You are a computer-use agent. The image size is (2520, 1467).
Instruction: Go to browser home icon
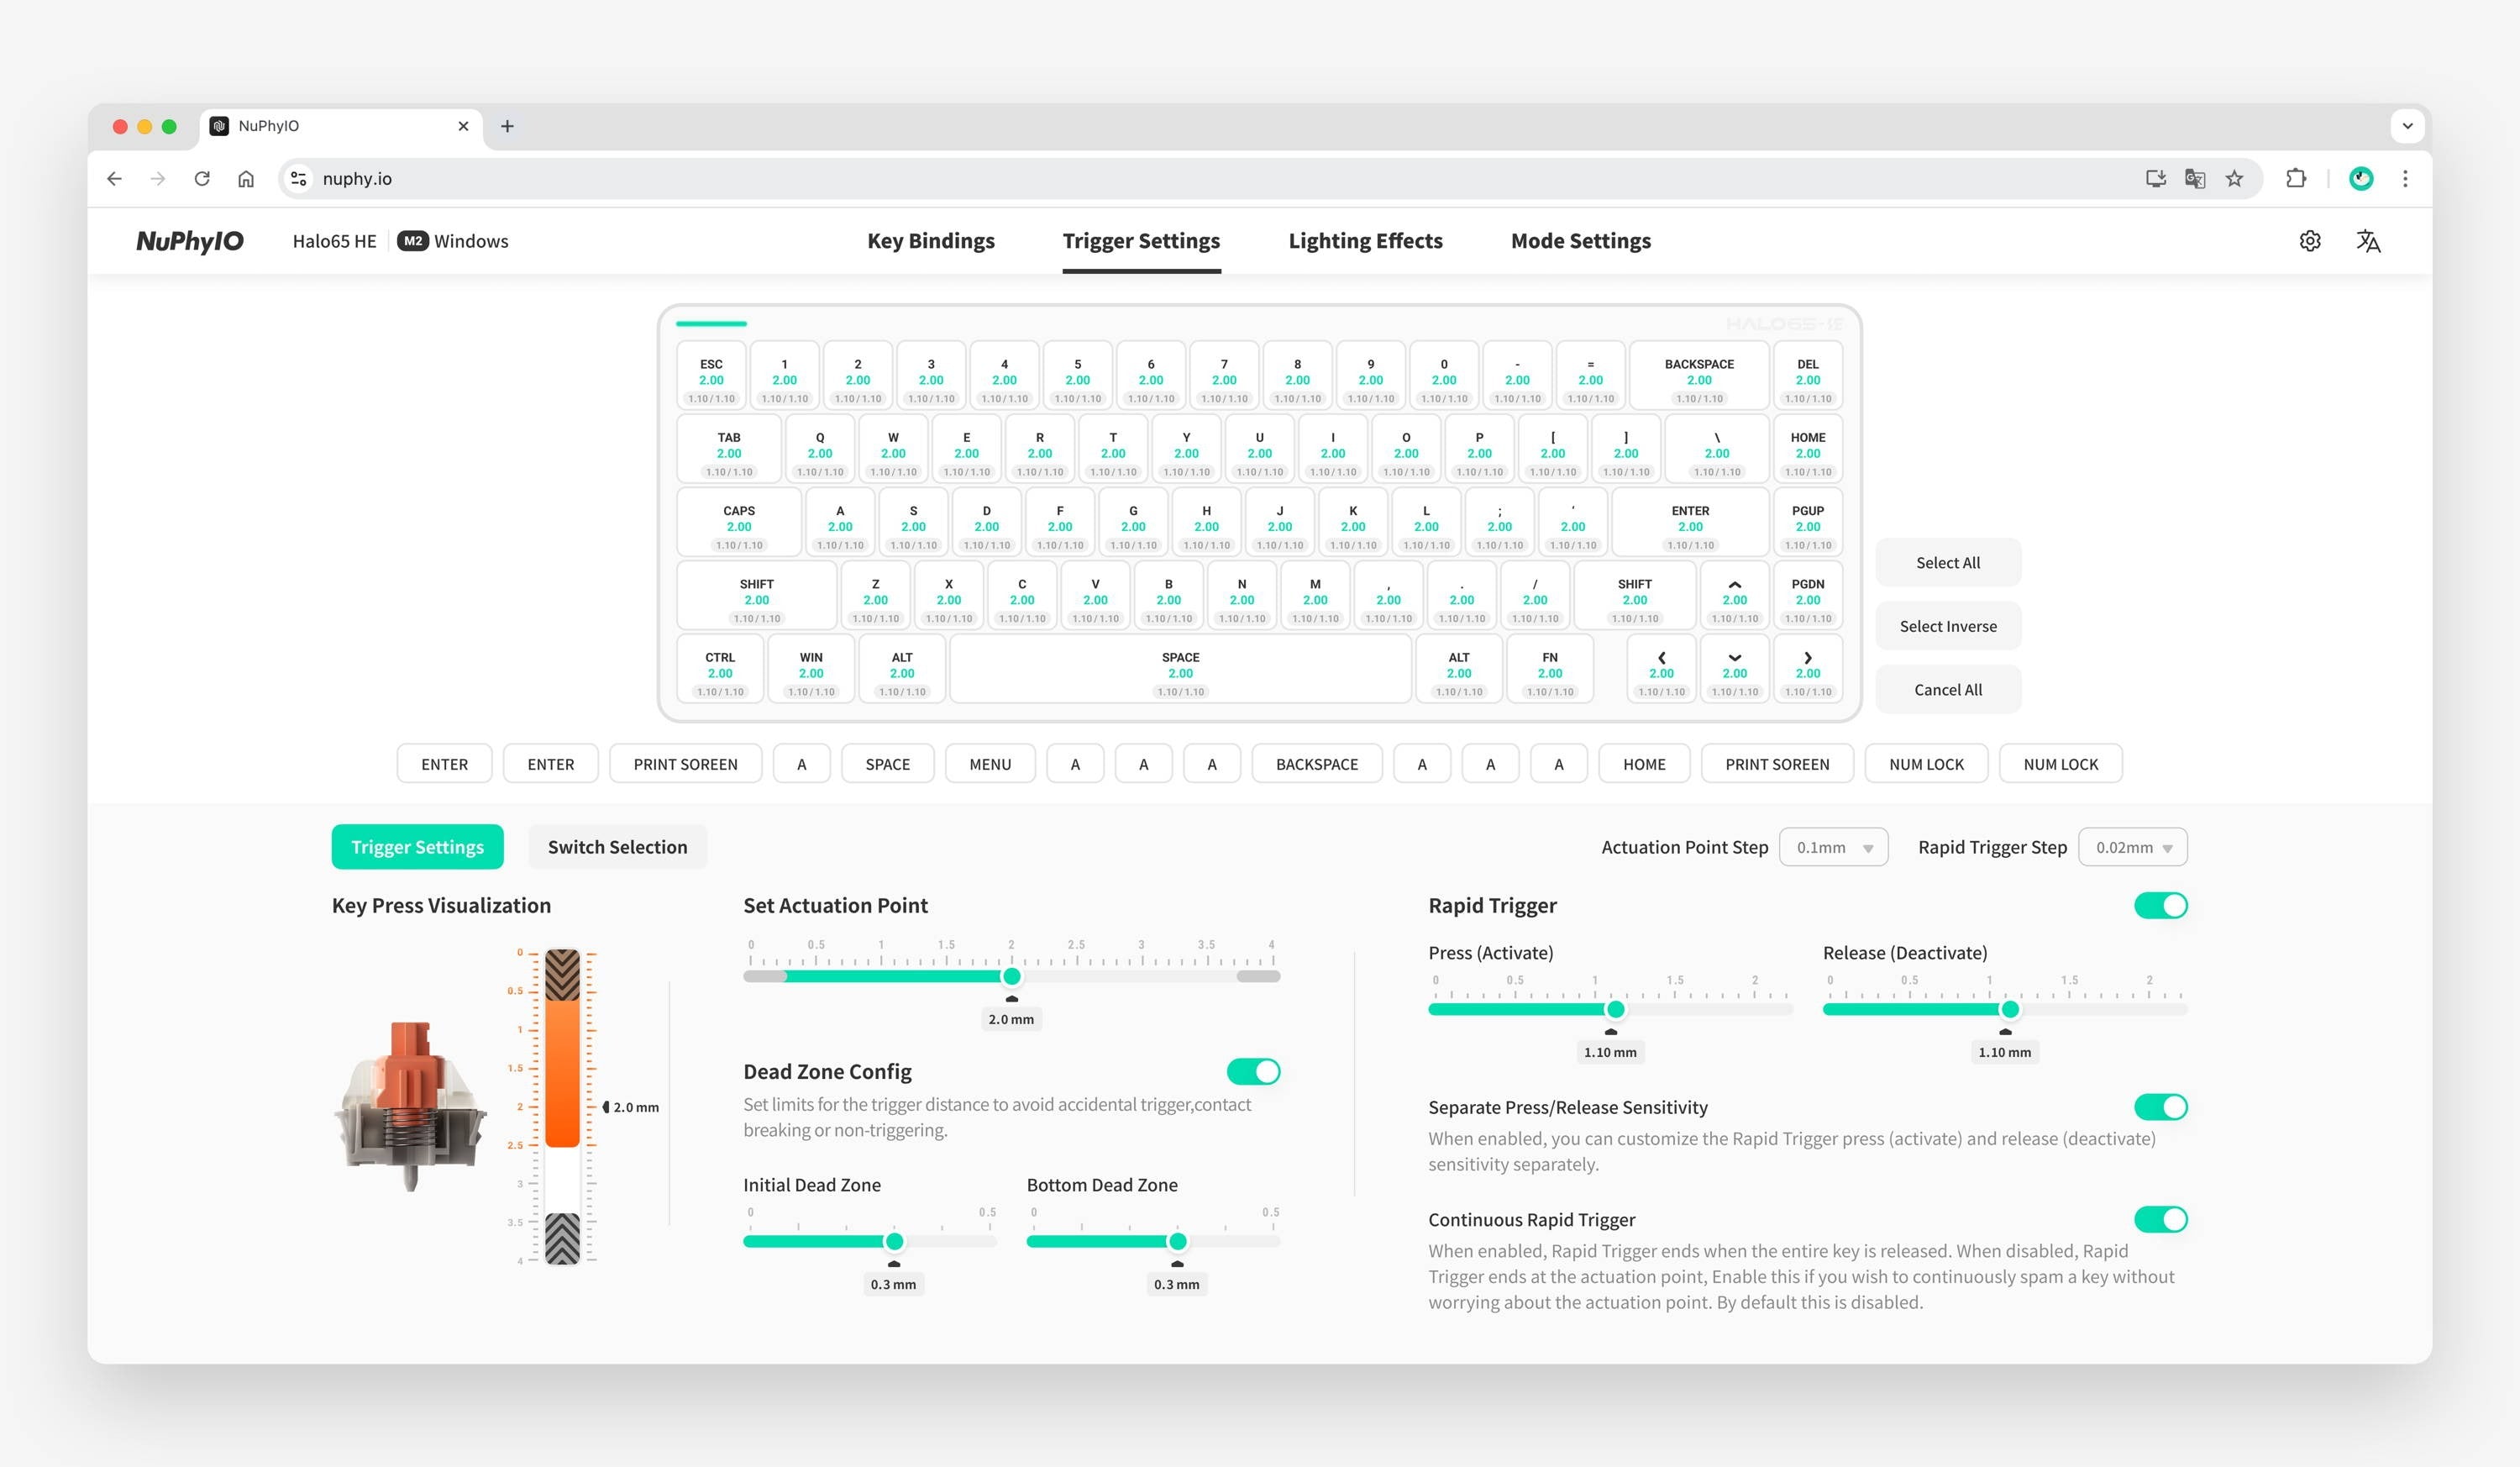point(246,179)
